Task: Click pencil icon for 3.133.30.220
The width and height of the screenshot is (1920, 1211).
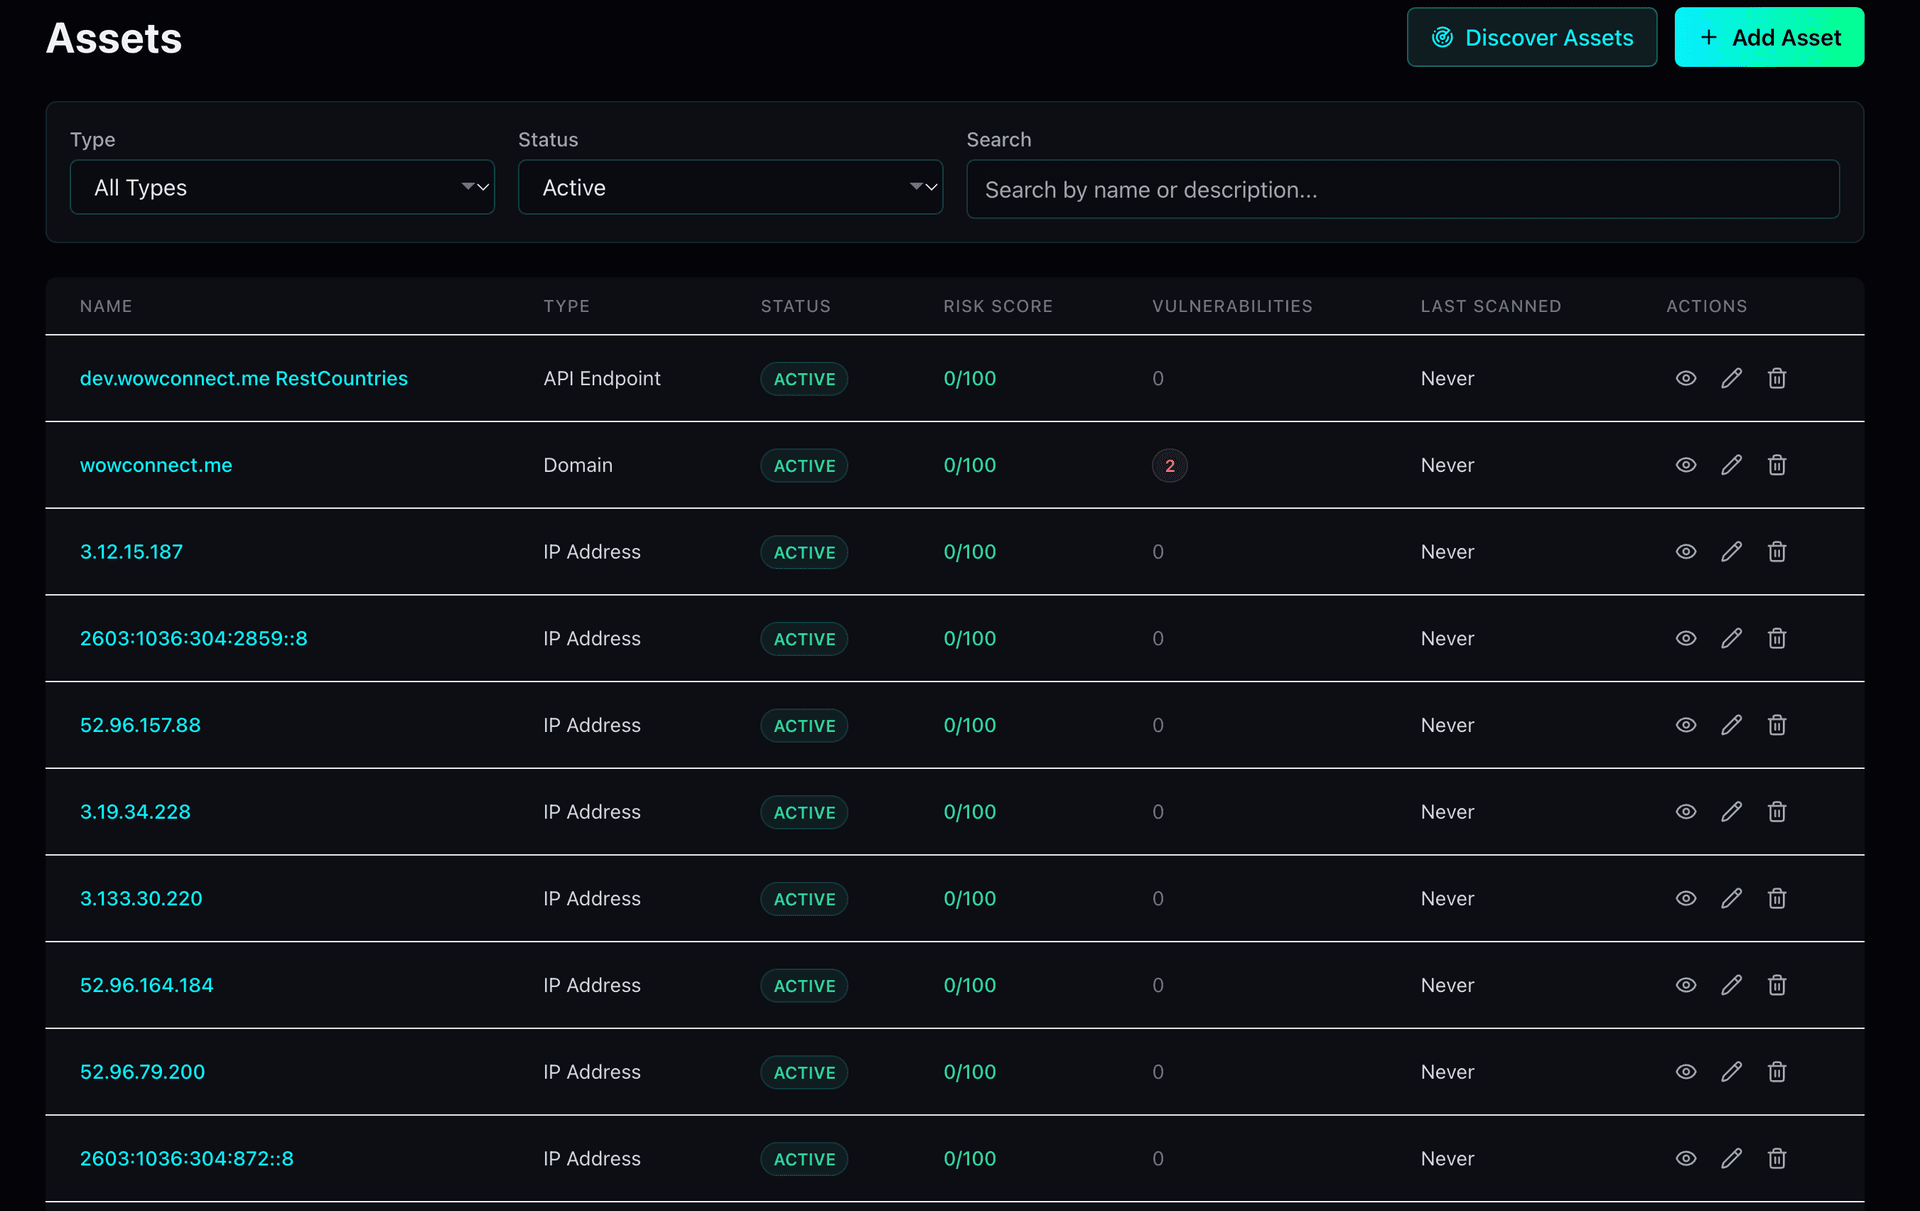Action: coord(1731,898)
